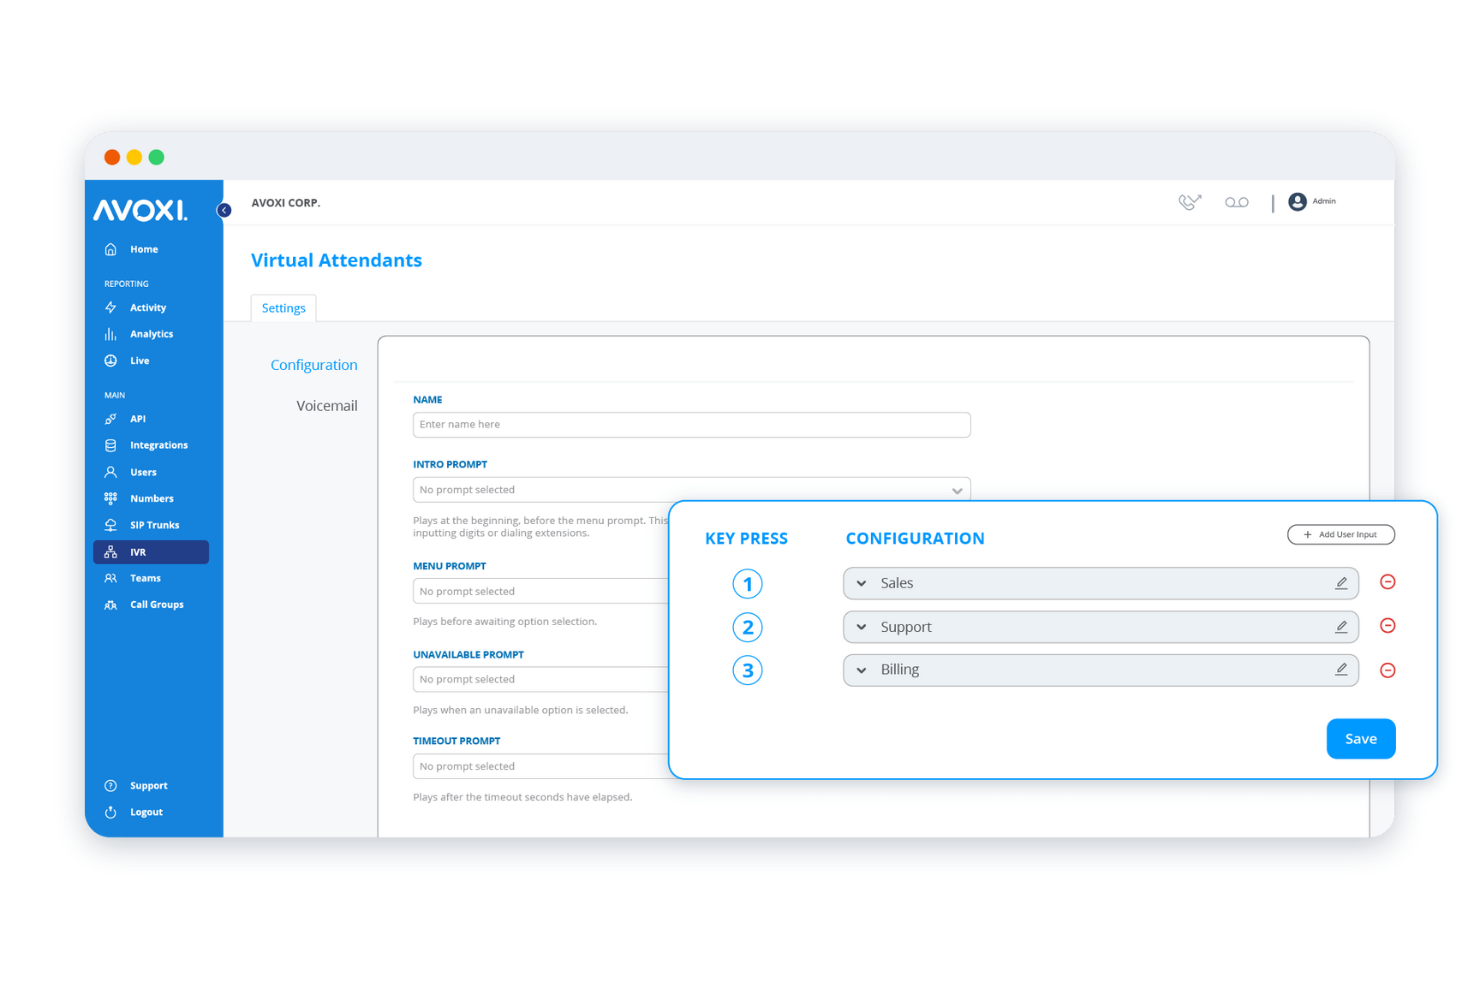The height and width of the screenshot is (987, 1480).
Task: Select key press number 3 circle
Action: click(x=747, y=670)
